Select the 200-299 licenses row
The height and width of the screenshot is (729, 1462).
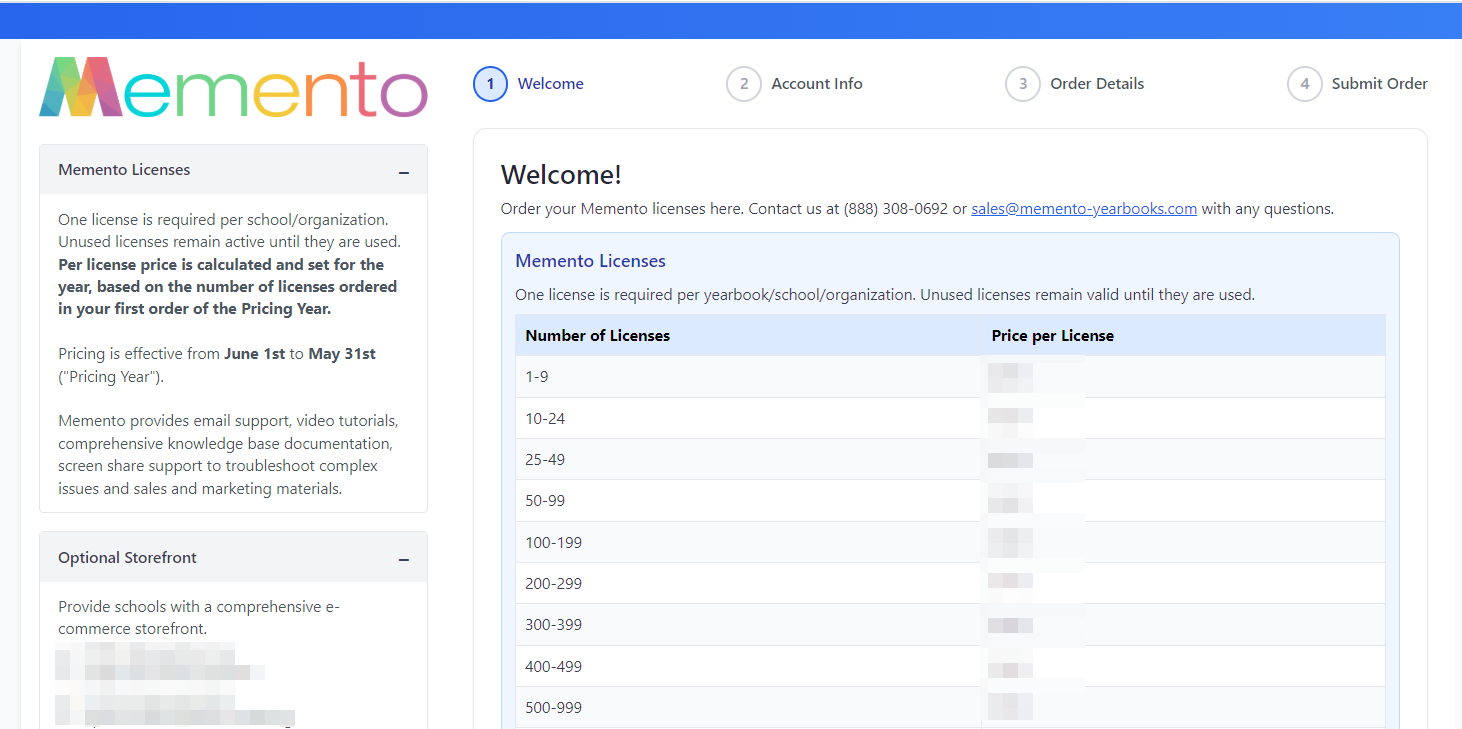(x=950, y=583)
